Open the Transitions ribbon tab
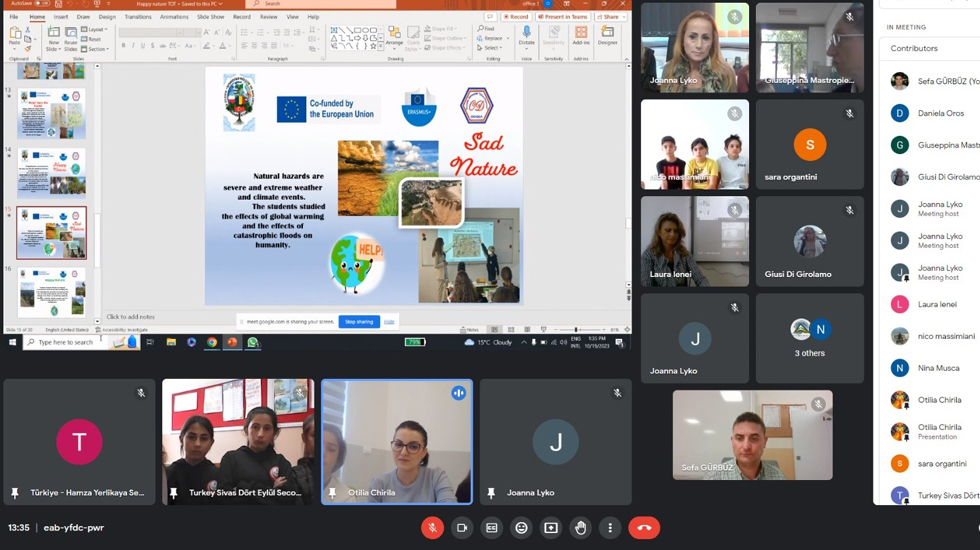This screenshot has height=550, width=980. point(138,17)
